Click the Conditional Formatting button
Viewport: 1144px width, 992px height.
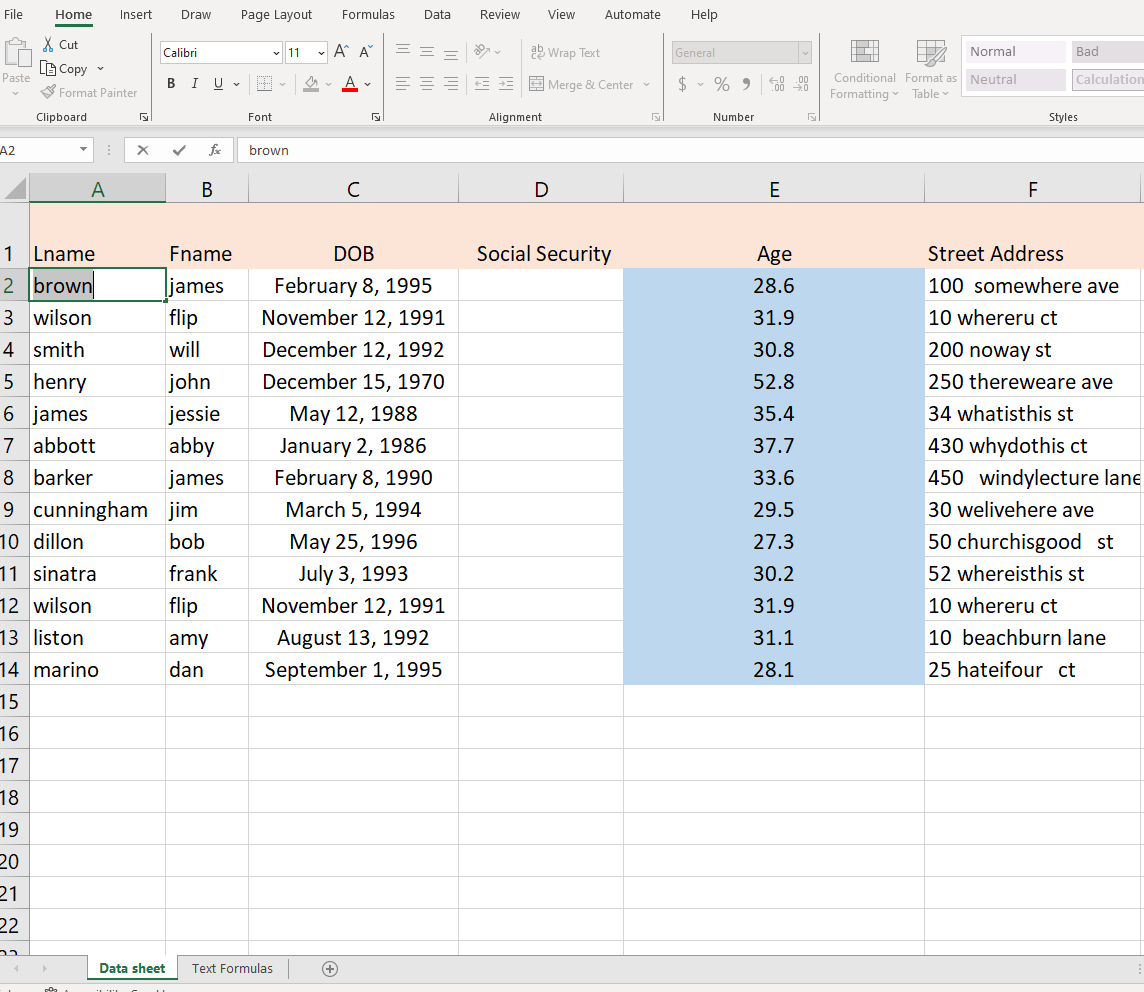864,68
